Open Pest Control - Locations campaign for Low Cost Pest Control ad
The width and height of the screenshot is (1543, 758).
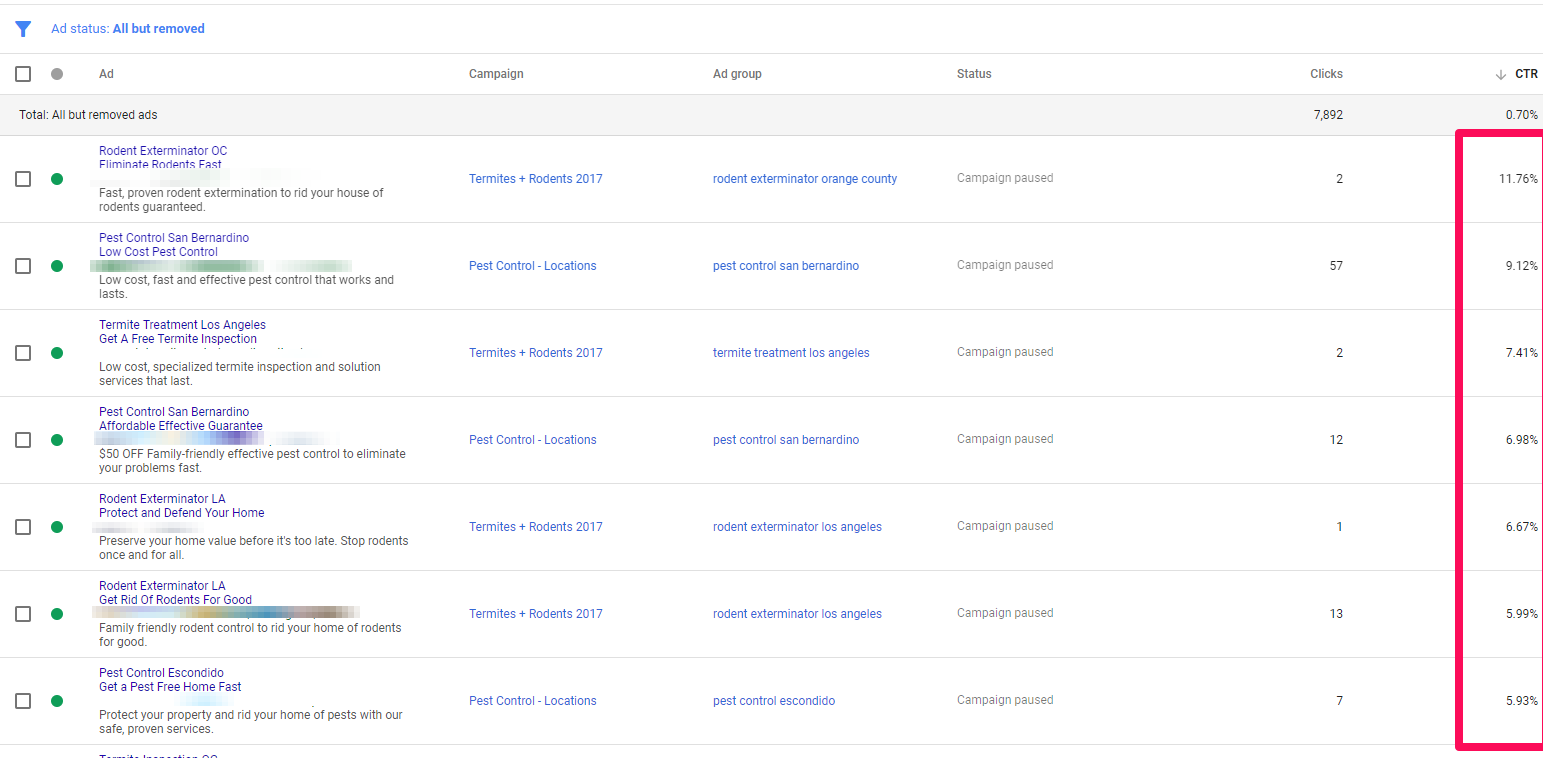pyautogui.click(x=533, y=266)
